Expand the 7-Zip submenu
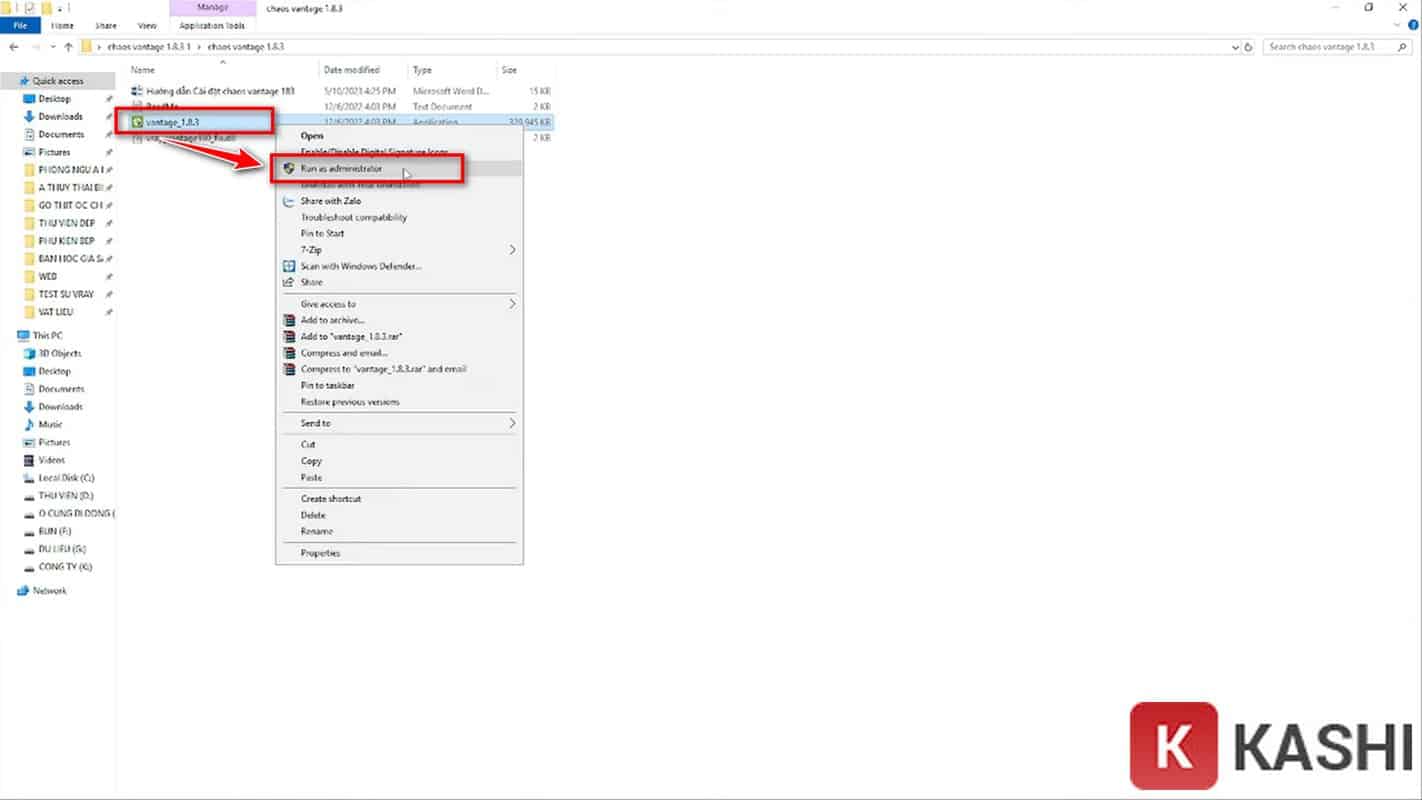The image size is (1422, 800). click(513, 250)
